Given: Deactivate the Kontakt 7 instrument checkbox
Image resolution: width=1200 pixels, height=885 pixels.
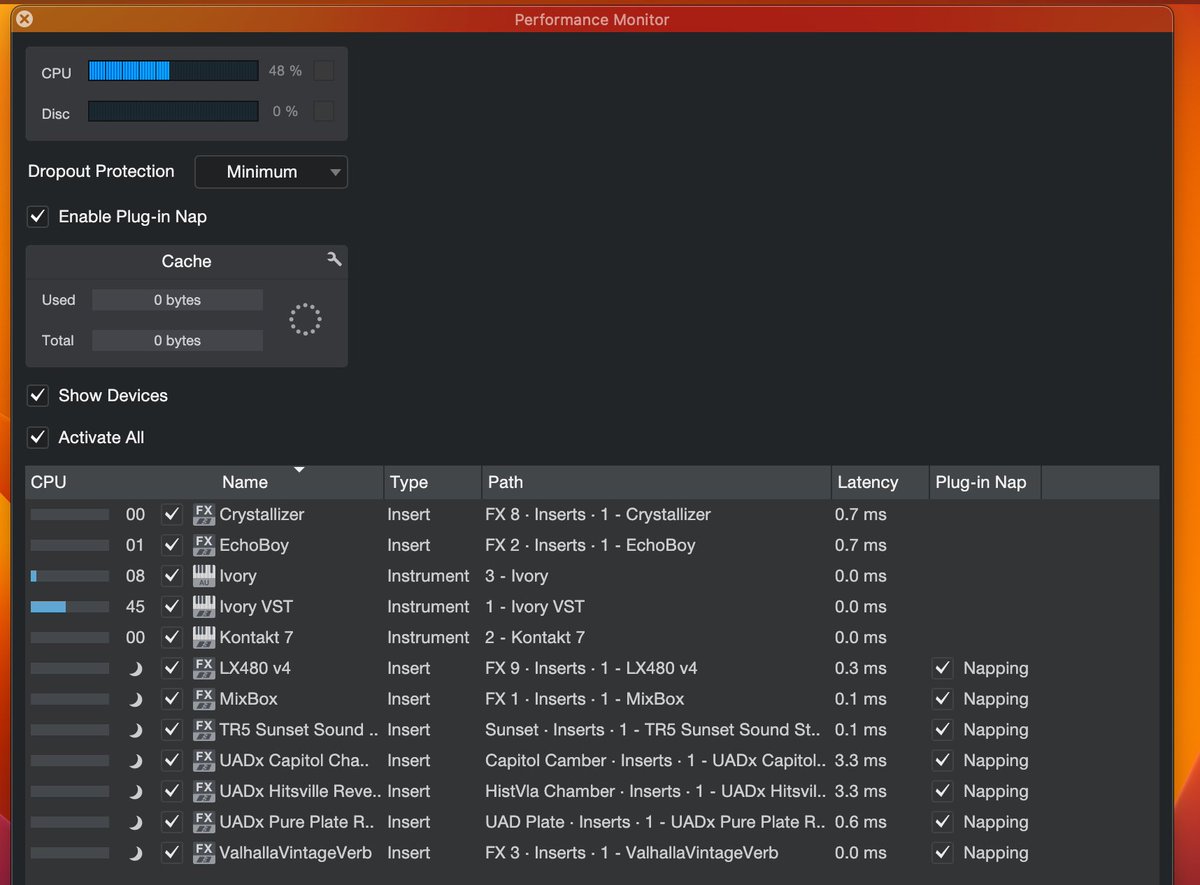Looking at the screenshot, I should (172, 637).
